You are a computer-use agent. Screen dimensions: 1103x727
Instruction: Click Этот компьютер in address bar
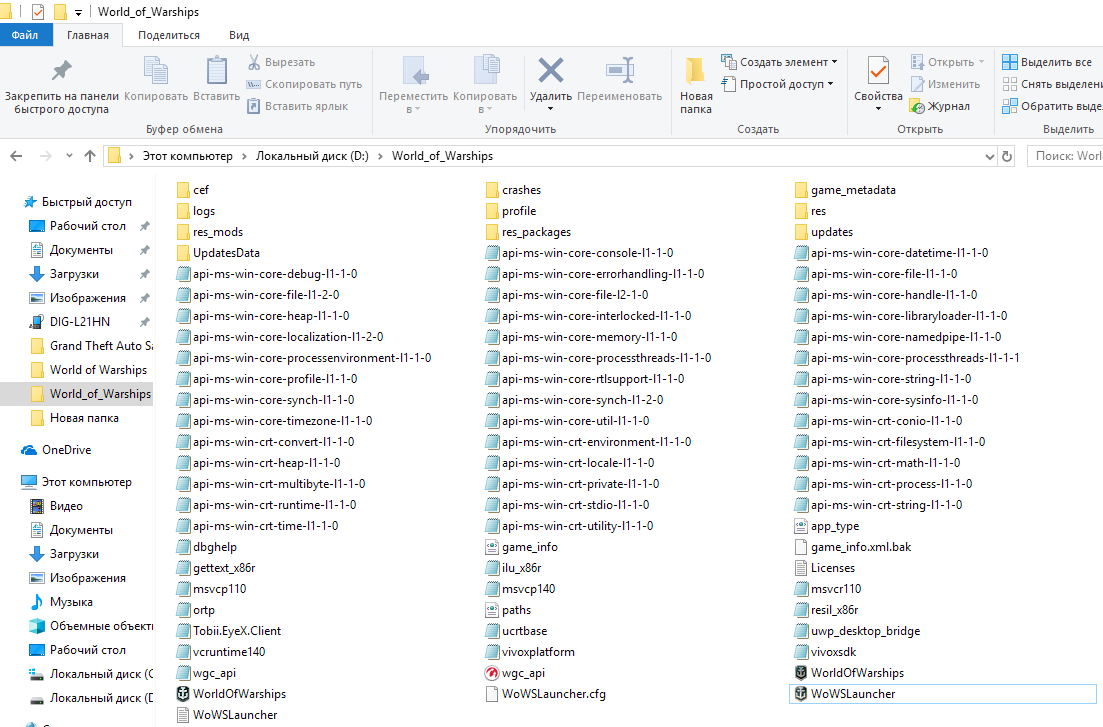coord(188,156)
